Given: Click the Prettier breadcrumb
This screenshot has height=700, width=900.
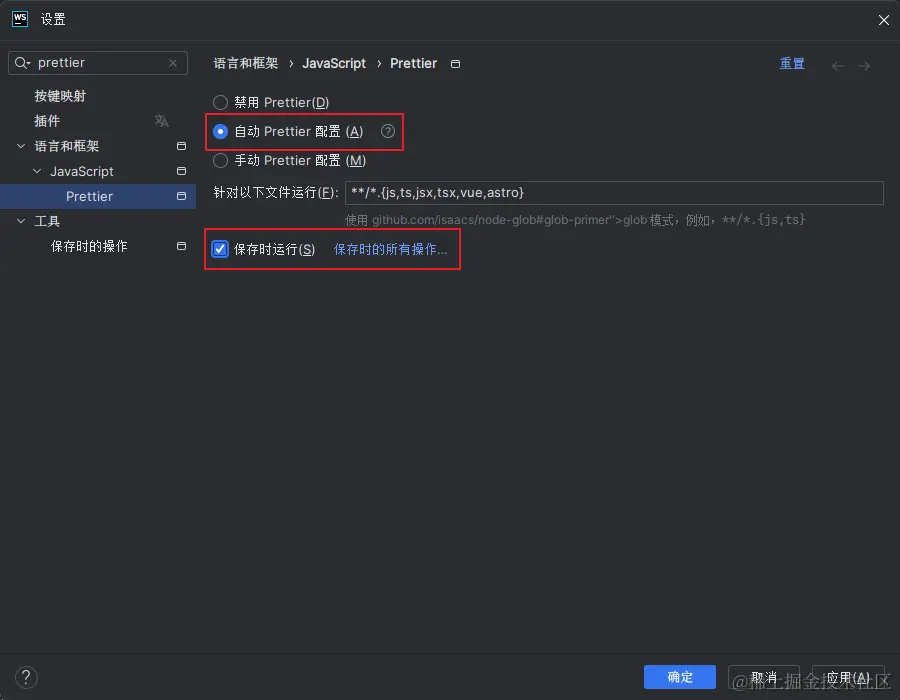Looking at the screenshot, I should coord(413,63).
